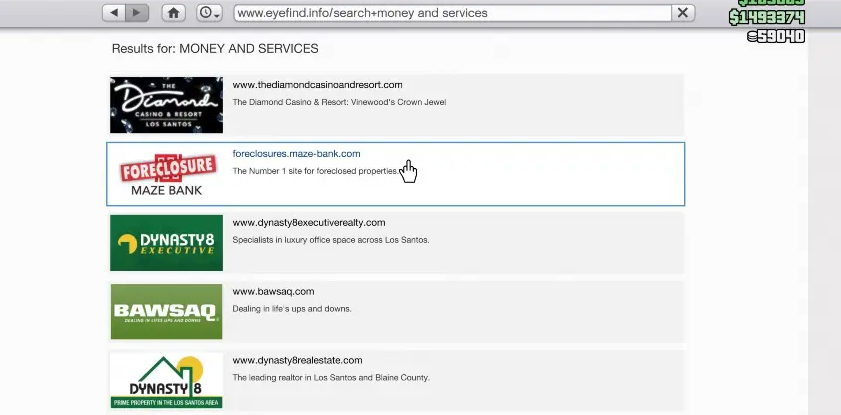The height and width of the screenshot is (415, 841).
Task: Visit www.thediamondcasinoandresort.com link
Action: pyautogui.click(x=317, y=85)
